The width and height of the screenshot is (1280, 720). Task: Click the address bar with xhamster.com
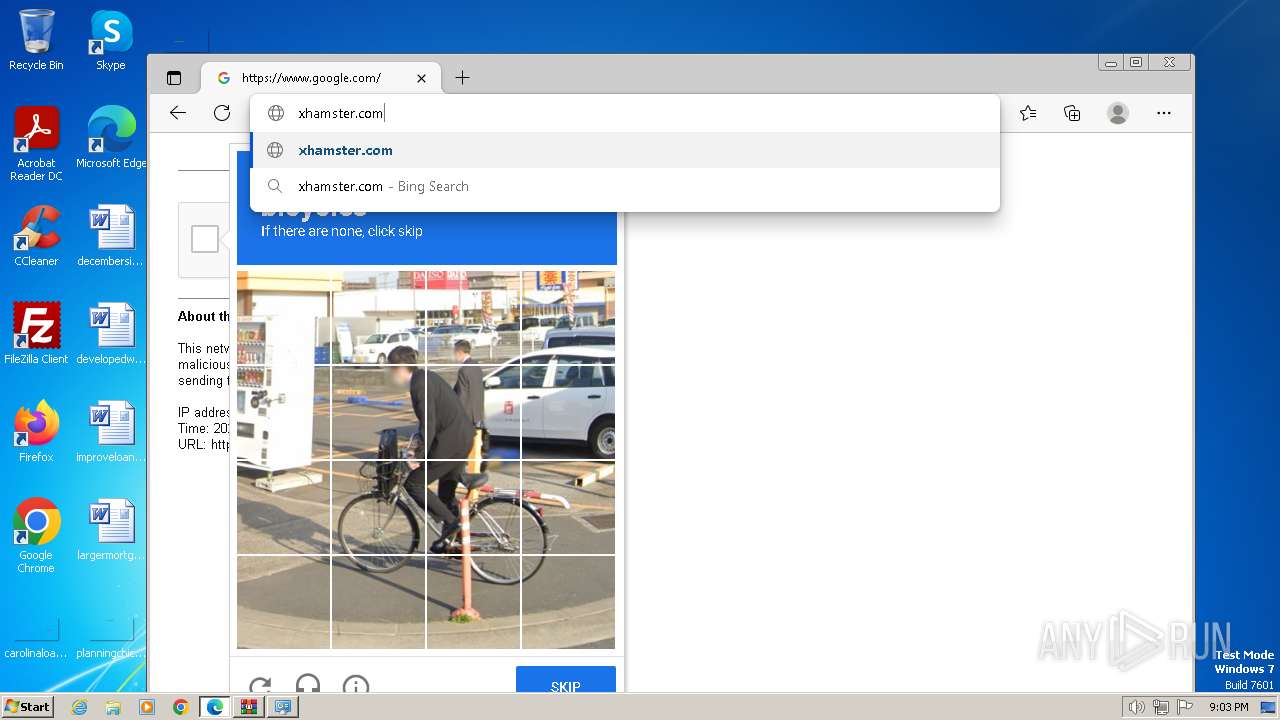point(625,113)
